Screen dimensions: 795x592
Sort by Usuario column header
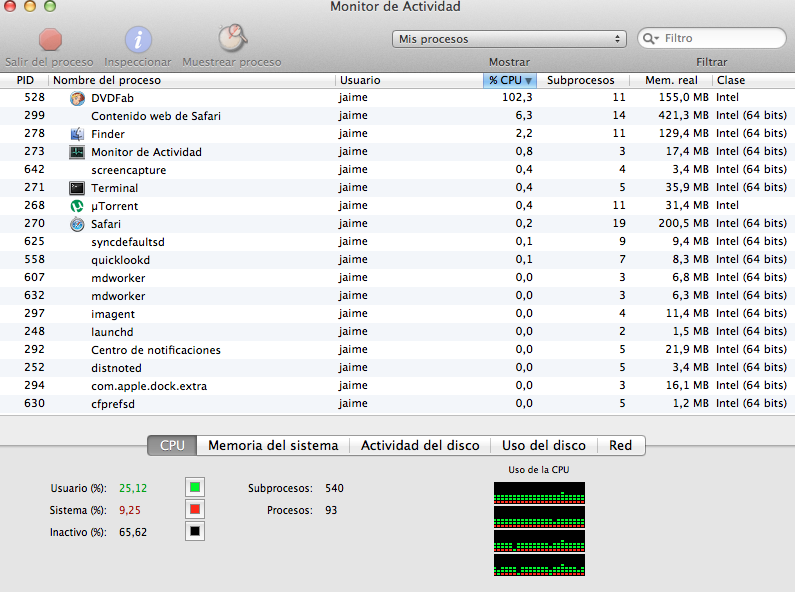(409, 80)
